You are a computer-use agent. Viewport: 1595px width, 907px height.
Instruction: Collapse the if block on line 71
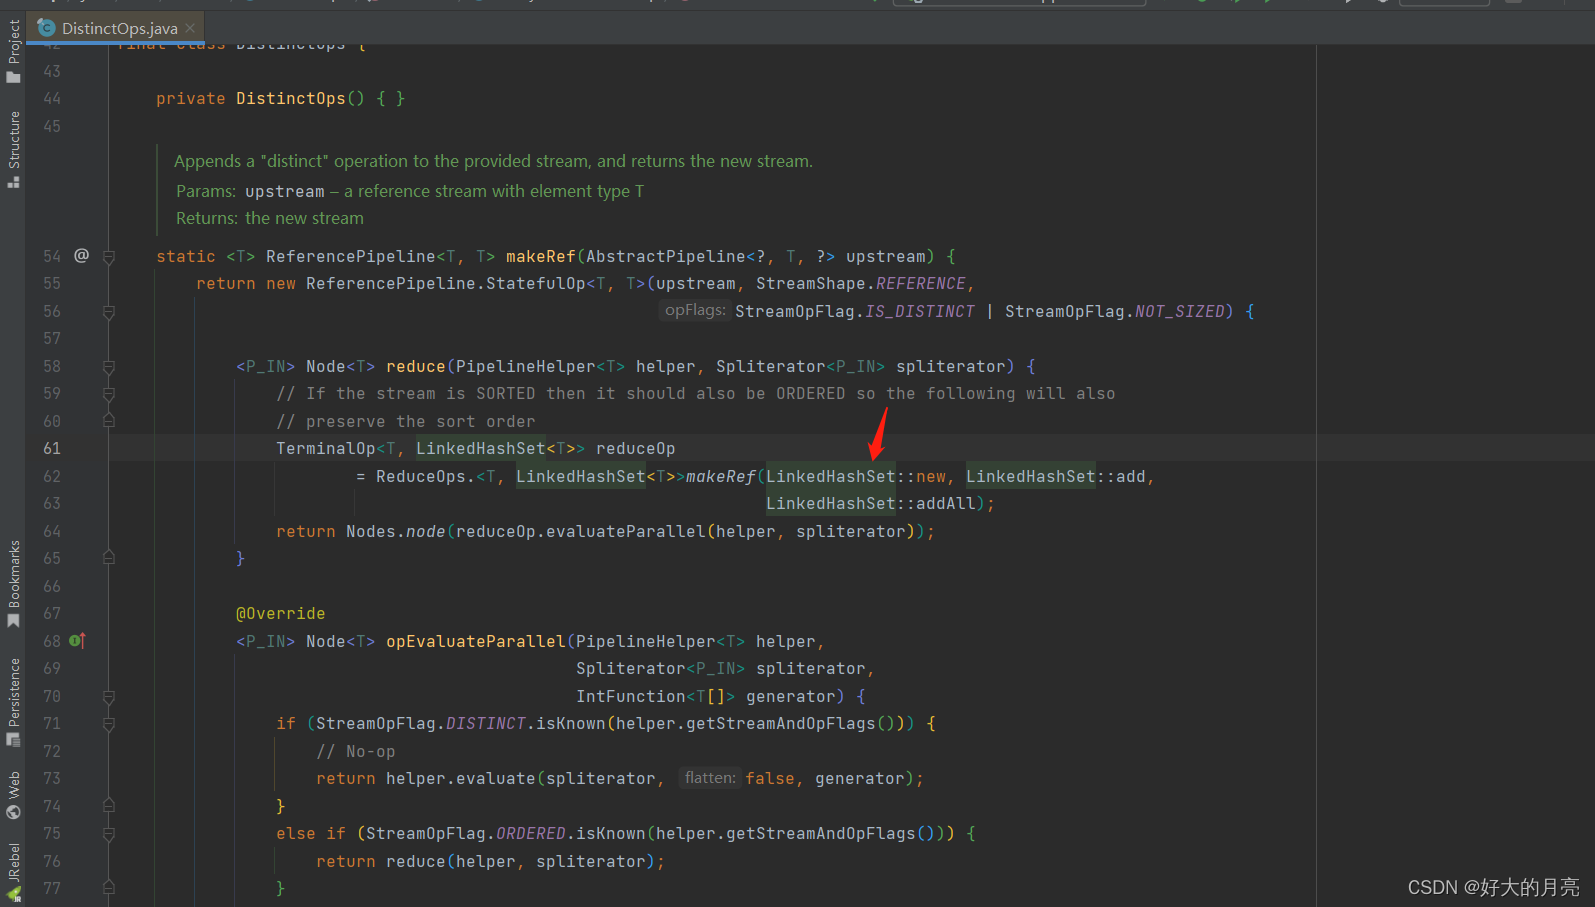pyautogui.click(x=109, y=724)
